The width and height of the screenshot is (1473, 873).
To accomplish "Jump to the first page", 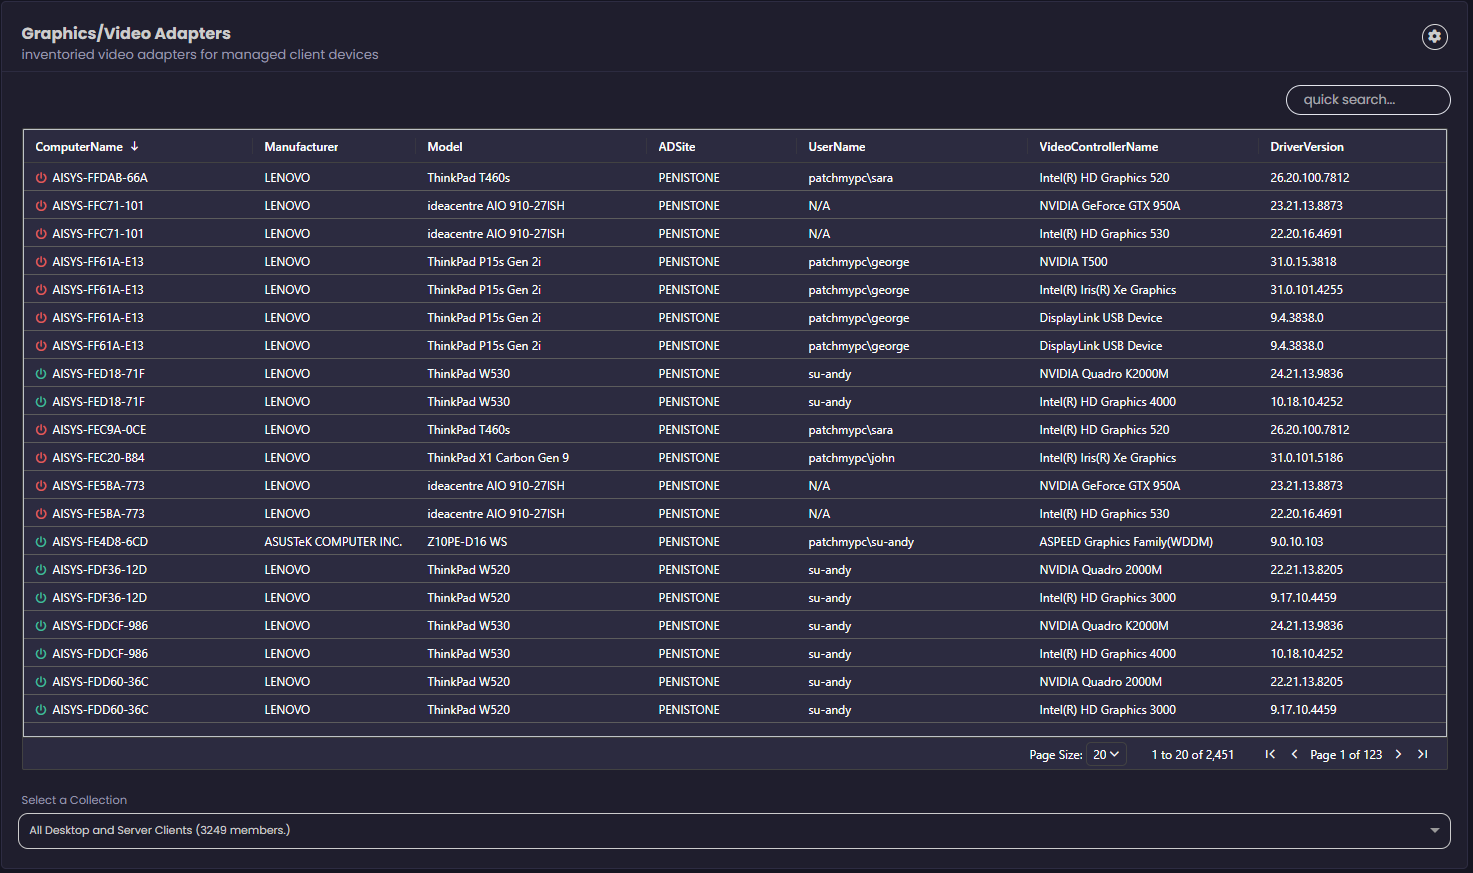I will 1270,755.
